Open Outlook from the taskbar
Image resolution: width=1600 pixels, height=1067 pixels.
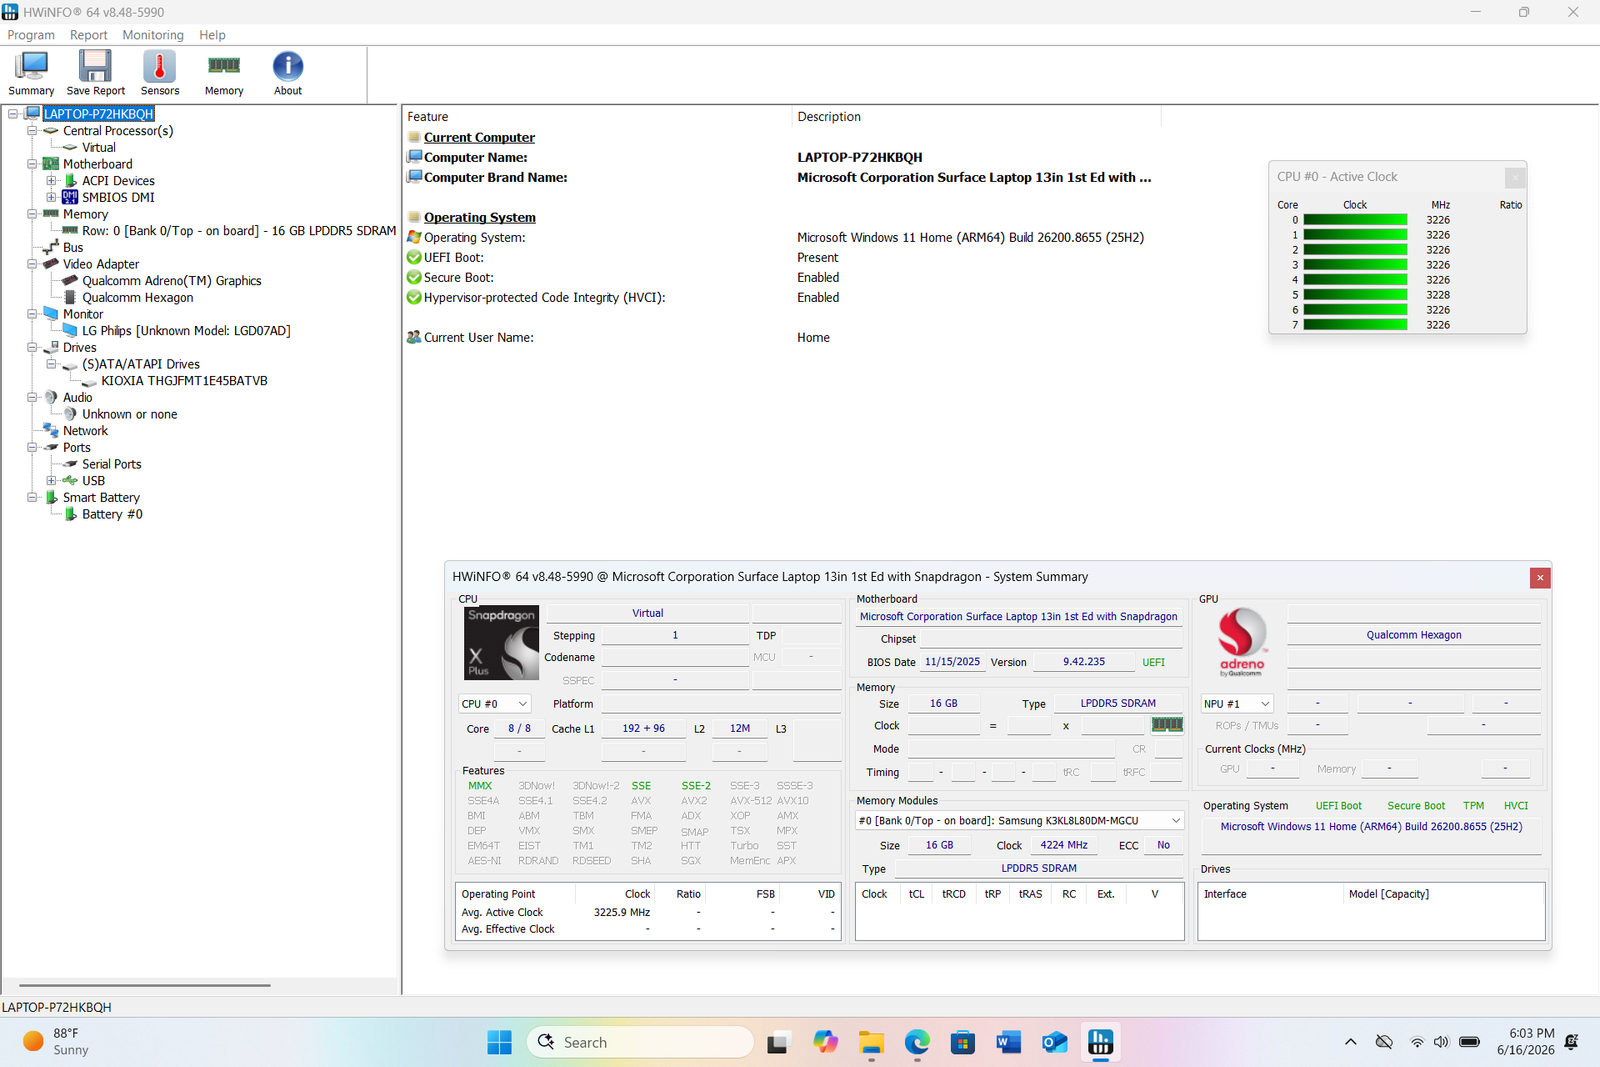[1055, 1042]
